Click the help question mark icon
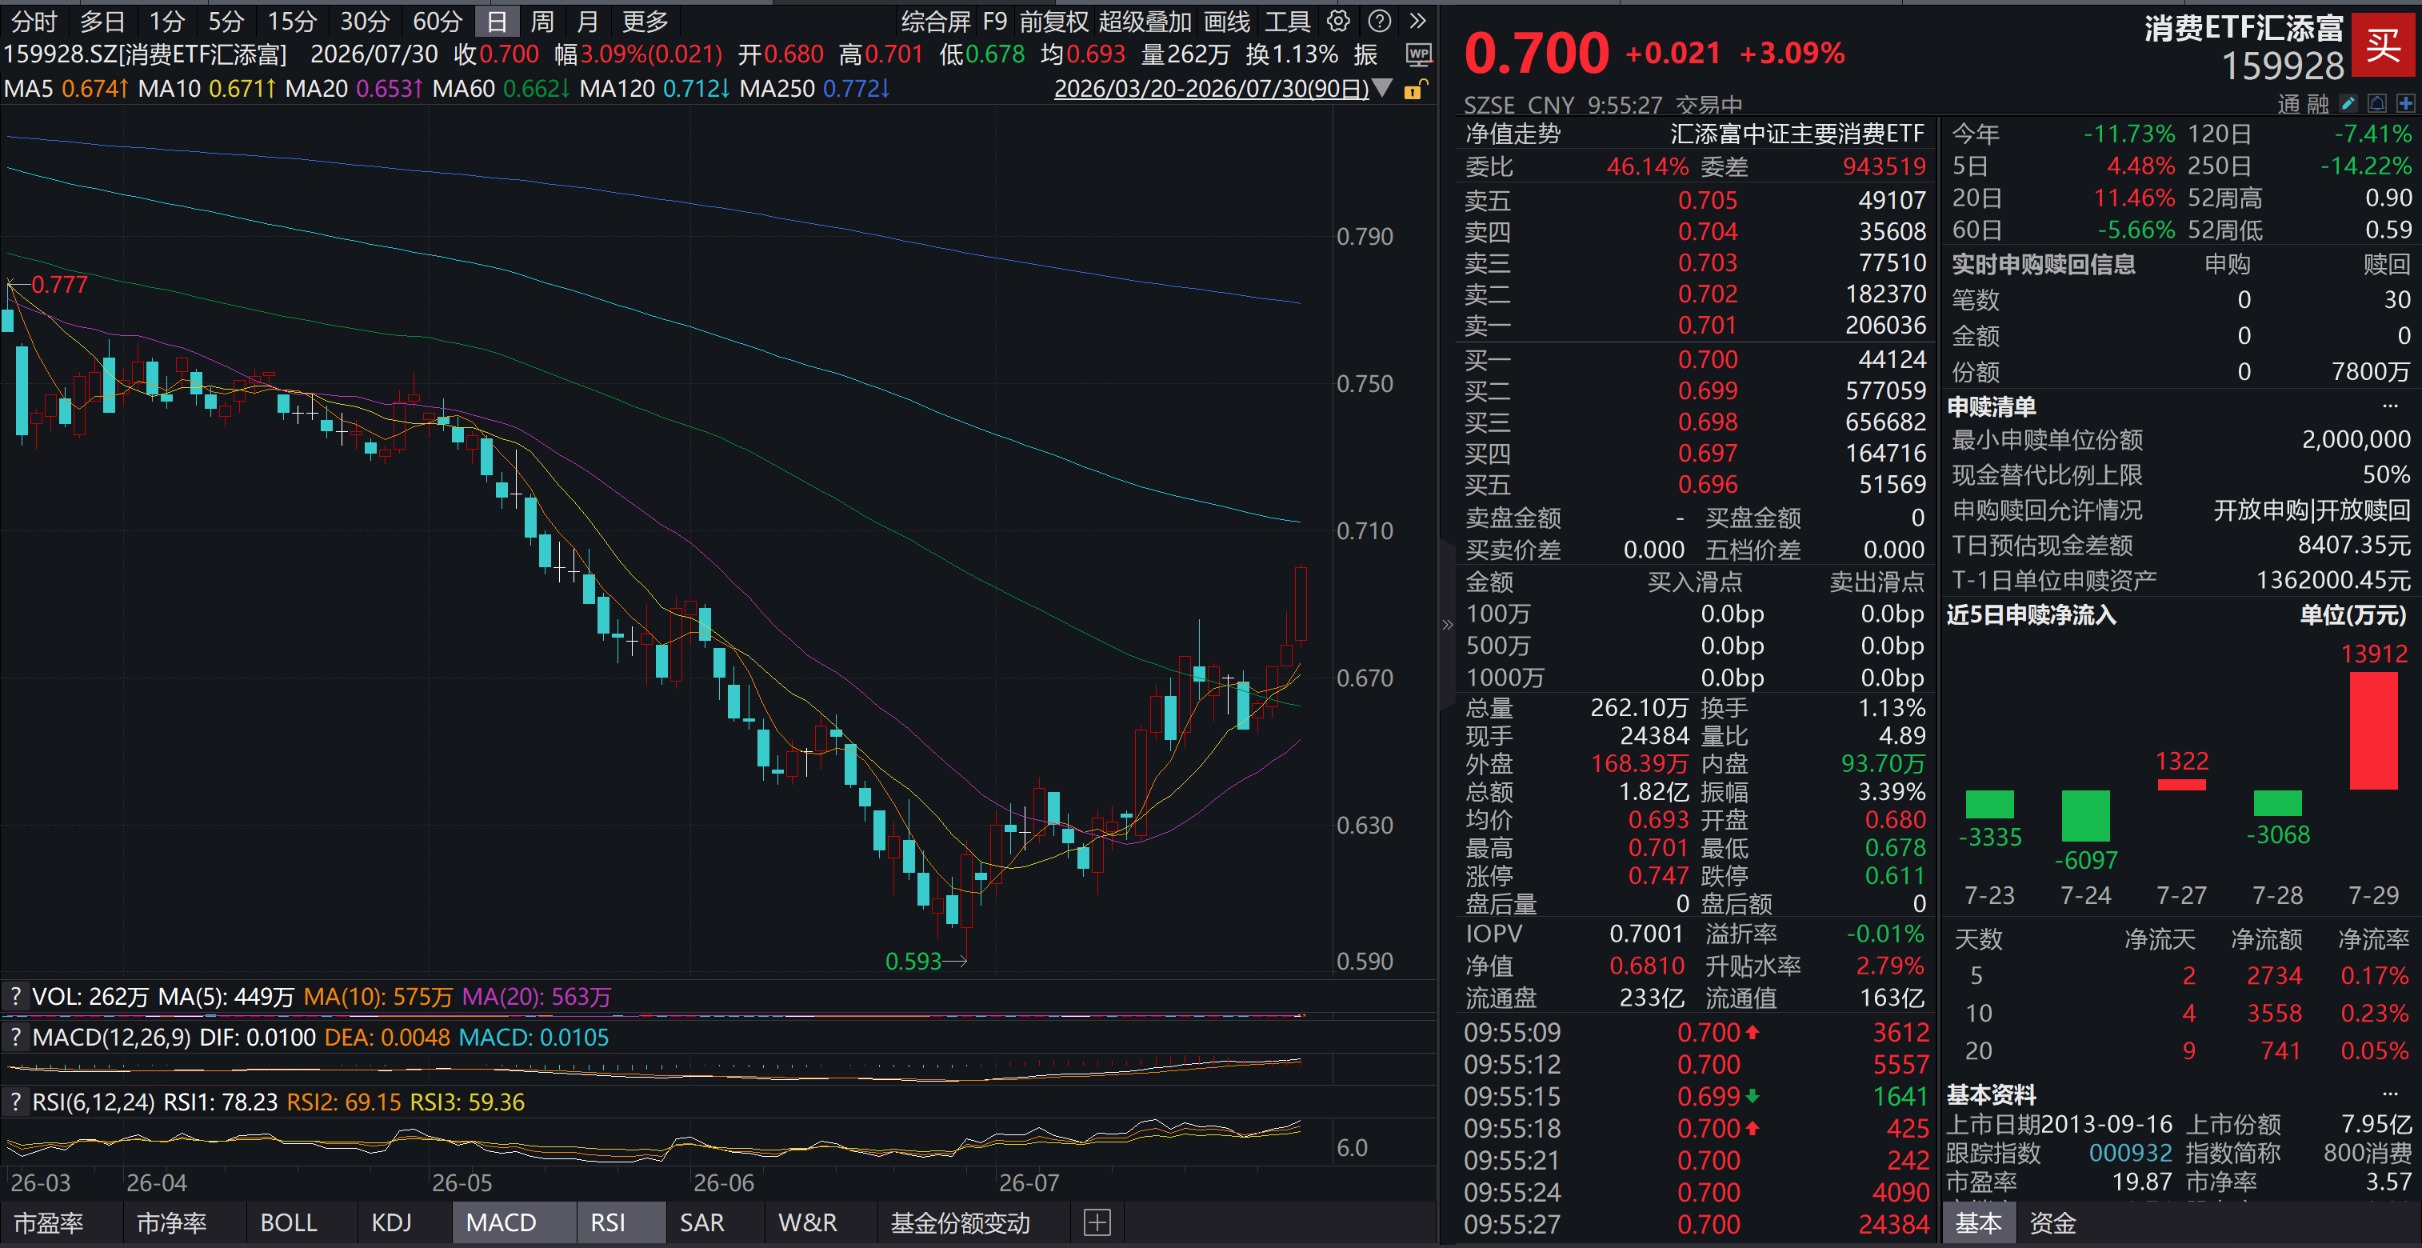Screen dimensions: 2422x1248 (x=1379, y=21)
